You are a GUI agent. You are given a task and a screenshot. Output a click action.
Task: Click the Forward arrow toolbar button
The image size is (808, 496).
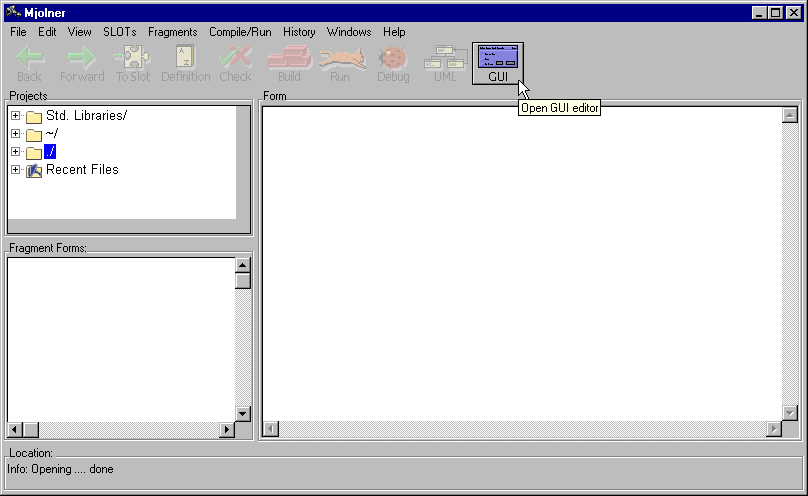click(81, 63)
